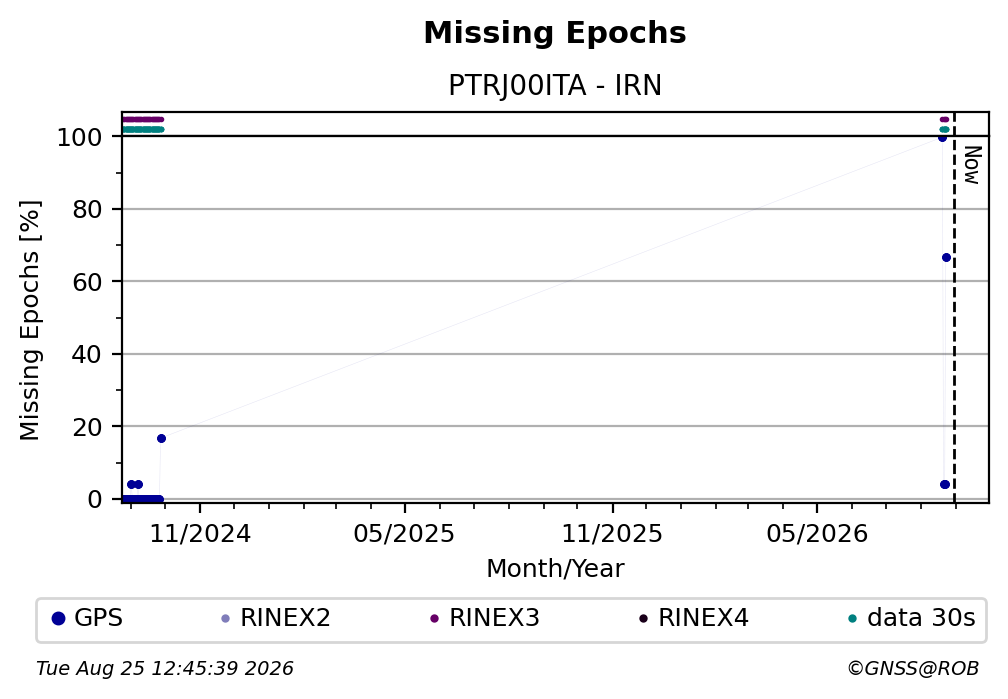Select the GPS data point near 17 percent
This screenshot has width=1008, height=699.
point(161,439)
